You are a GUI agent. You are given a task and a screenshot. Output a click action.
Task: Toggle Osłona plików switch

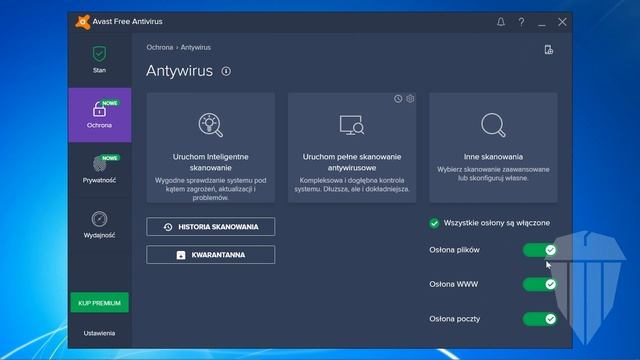tap(540, 250)
